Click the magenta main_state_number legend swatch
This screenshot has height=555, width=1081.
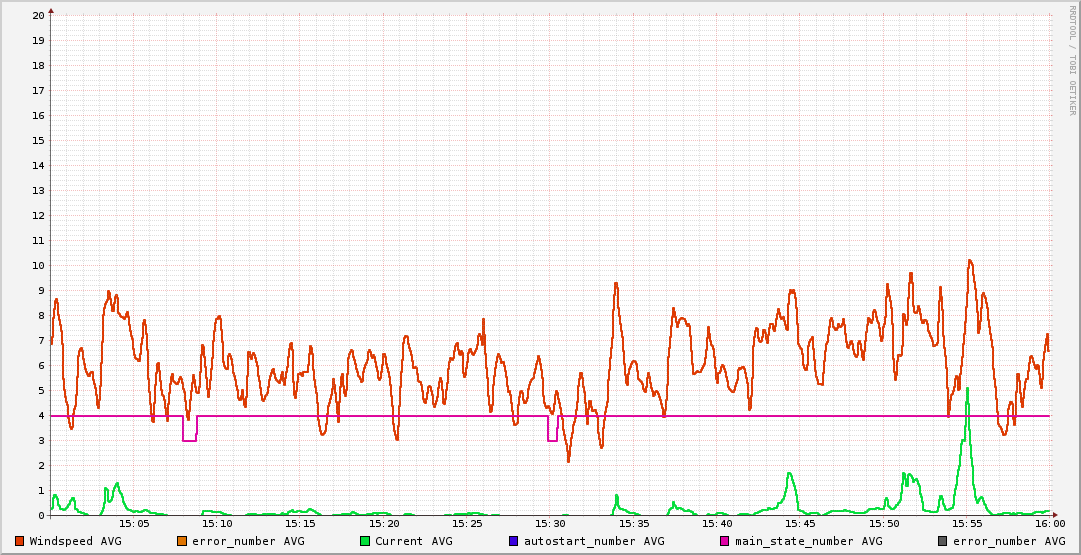click(x=725, y=541)
